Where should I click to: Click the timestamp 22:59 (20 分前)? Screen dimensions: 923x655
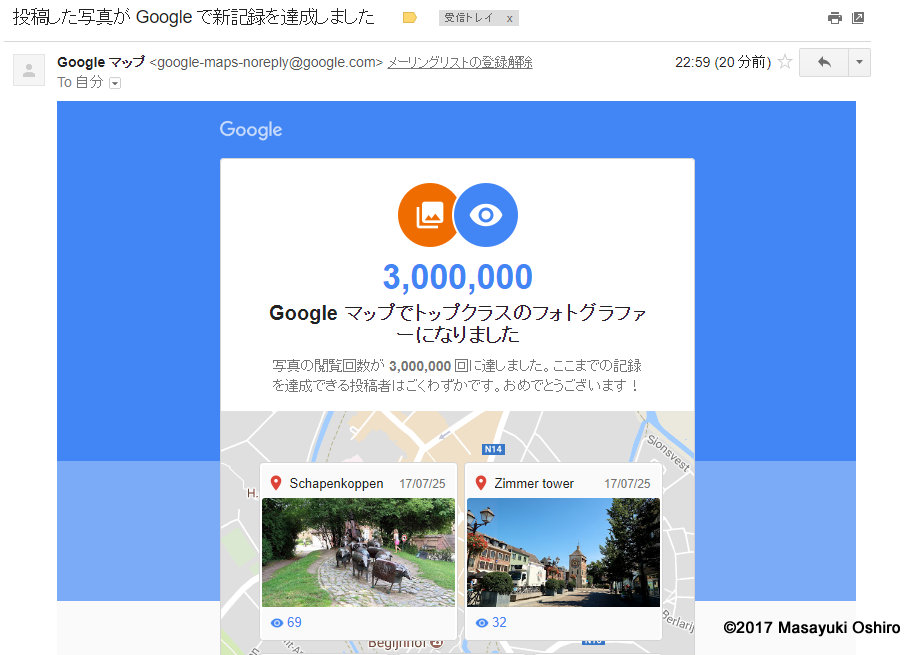(723, 62)
